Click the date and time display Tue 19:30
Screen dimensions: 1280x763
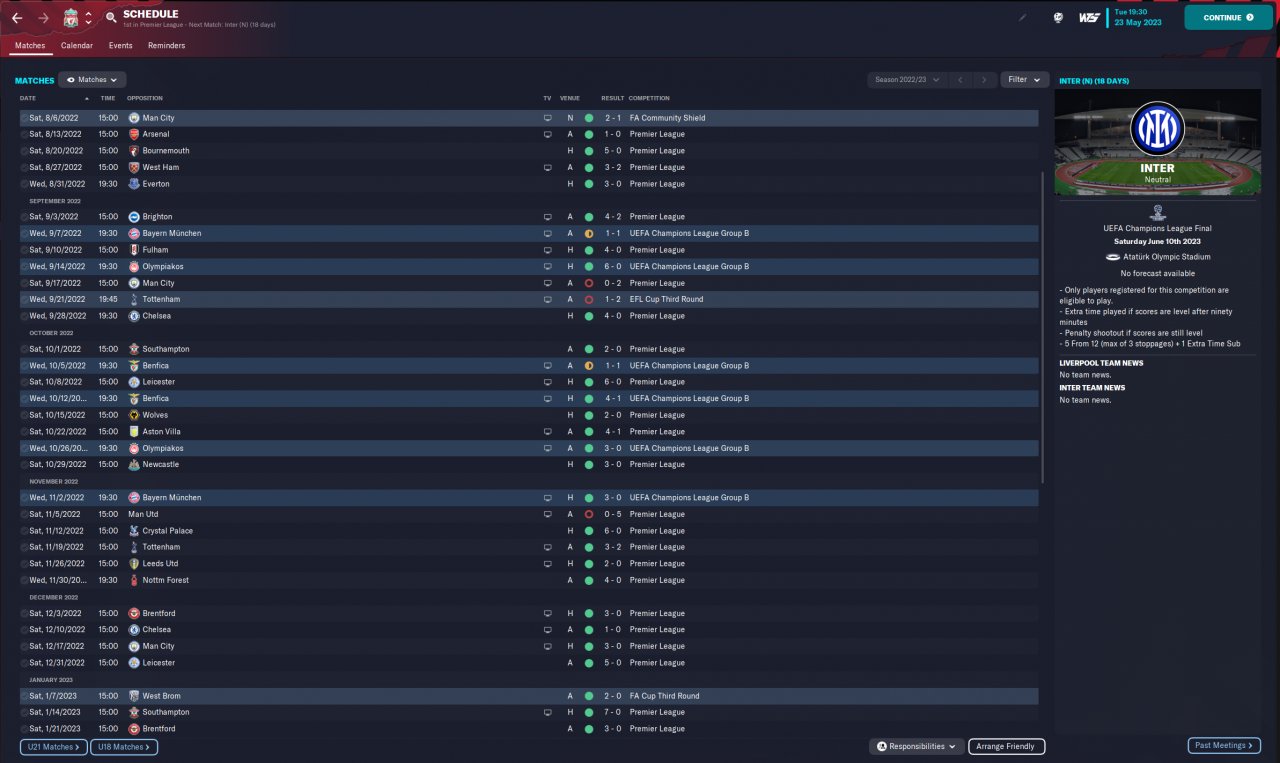[x=1137, y=17]
